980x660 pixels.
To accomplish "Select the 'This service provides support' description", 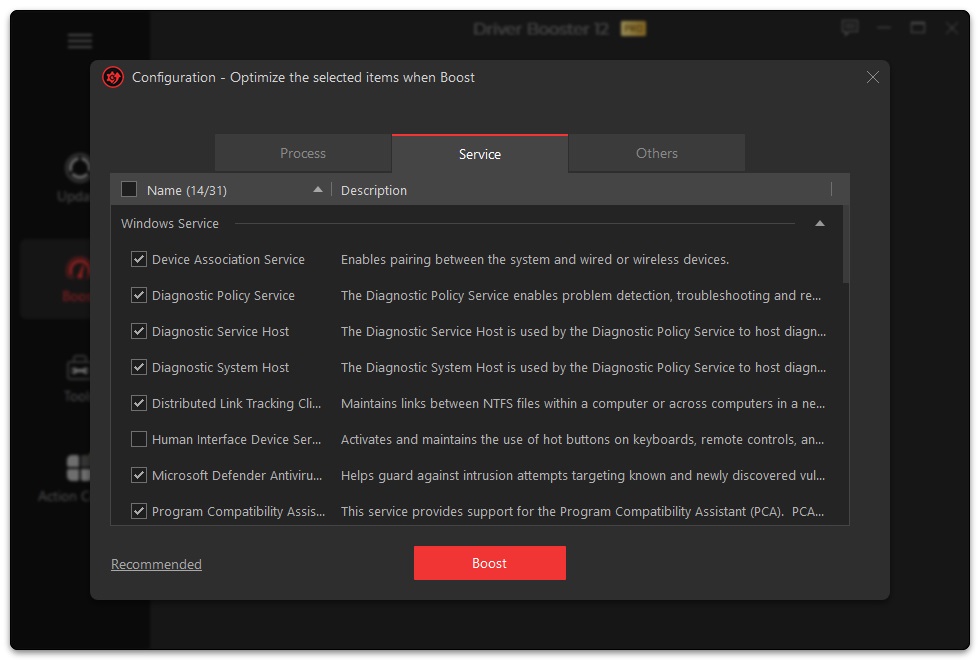I will (x=582, y=512).
